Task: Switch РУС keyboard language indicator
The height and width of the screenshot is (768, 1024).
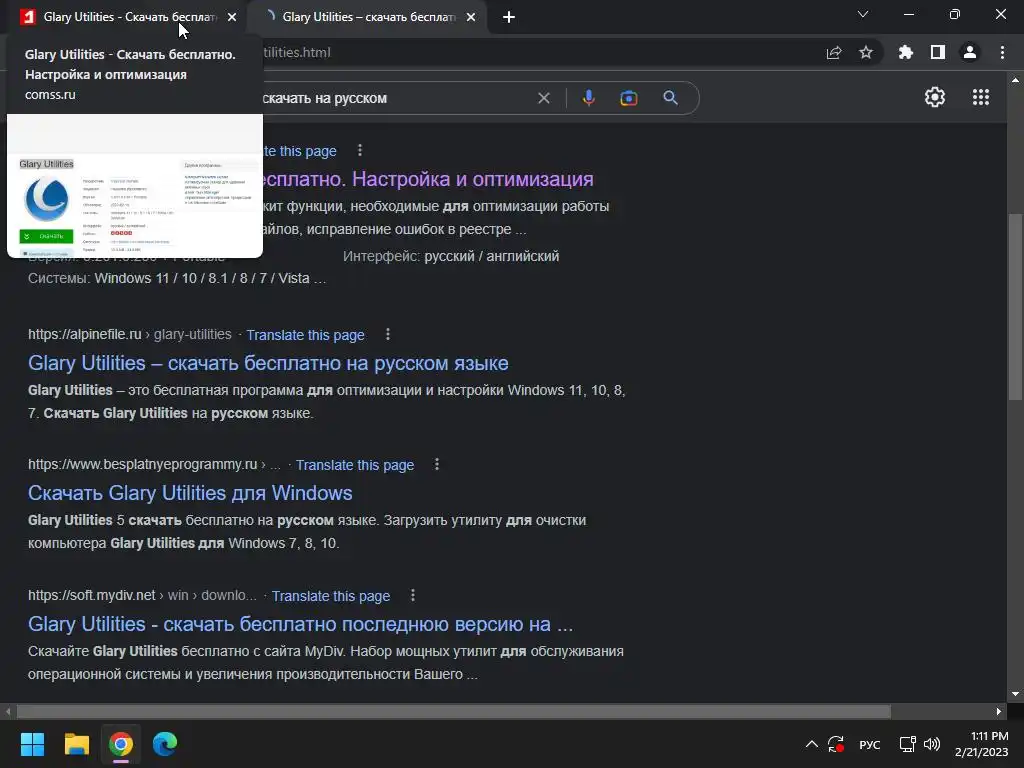Action: (869, 744)
